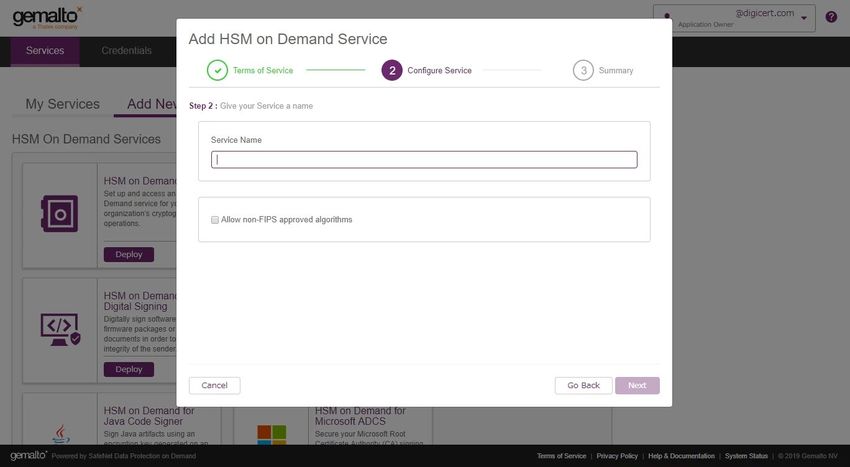Focus the Service Name input field
This screenshot has height=467, width=850.
[x=424, y=159]
